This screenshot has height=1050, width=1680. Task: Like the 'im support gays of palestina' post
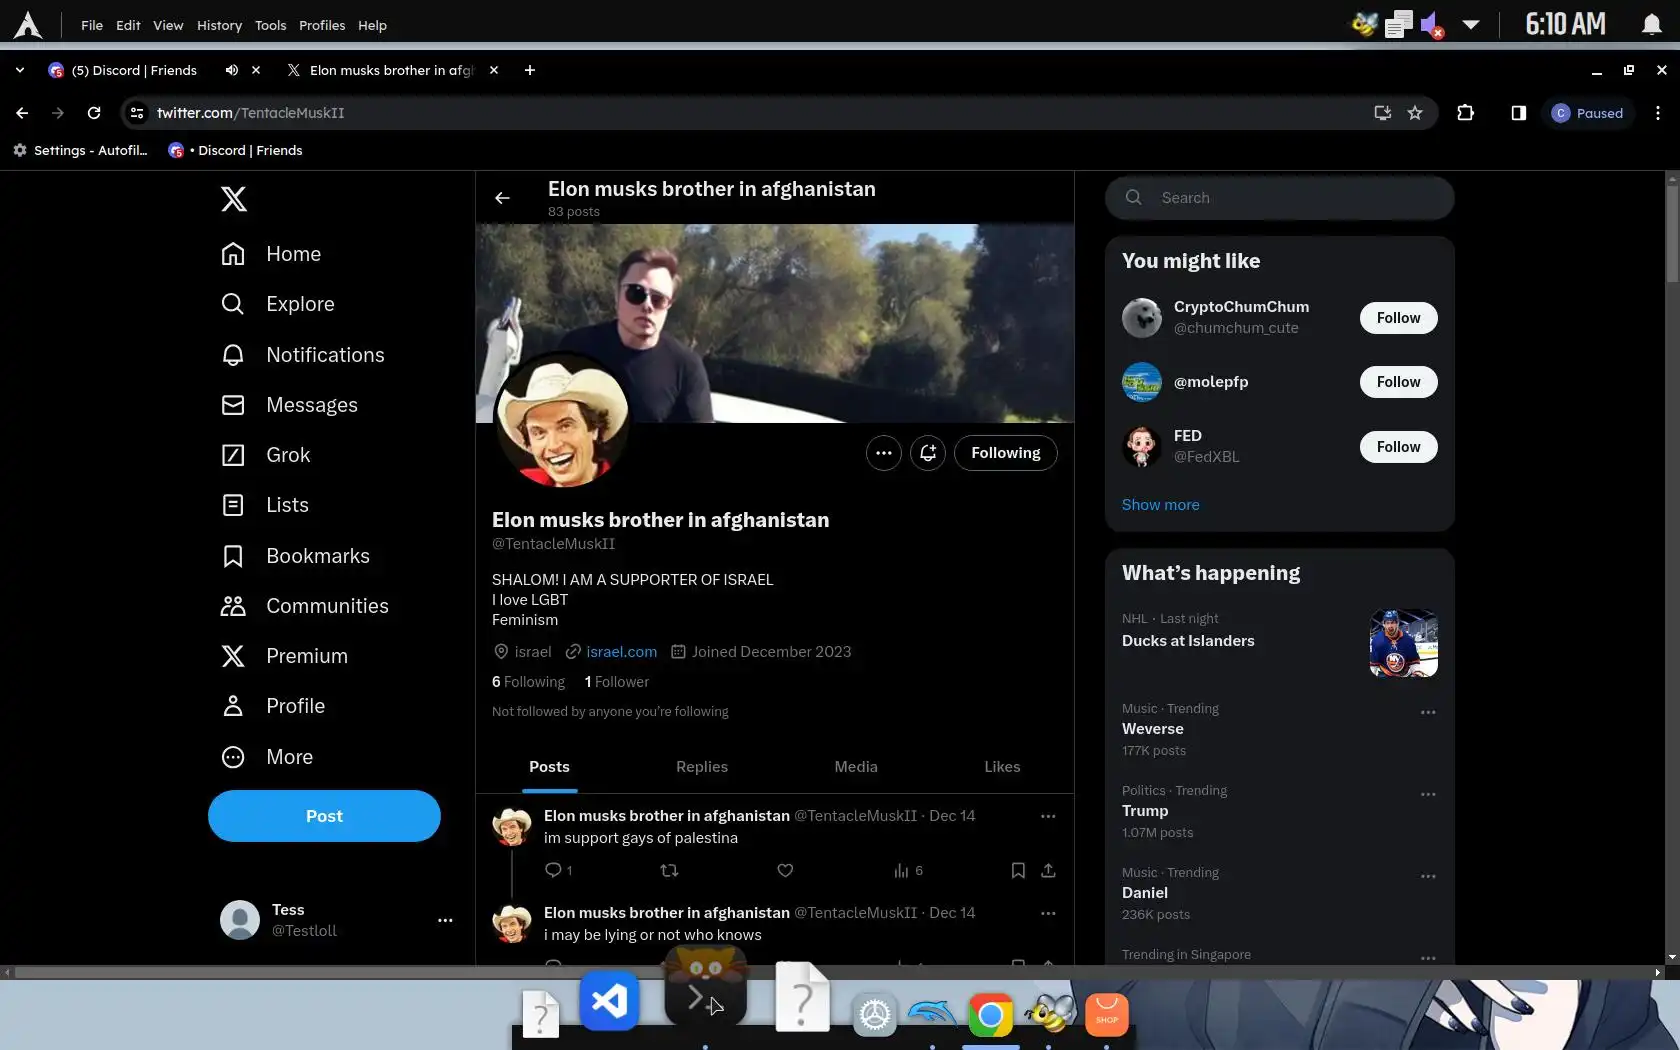tap(785, 870)
